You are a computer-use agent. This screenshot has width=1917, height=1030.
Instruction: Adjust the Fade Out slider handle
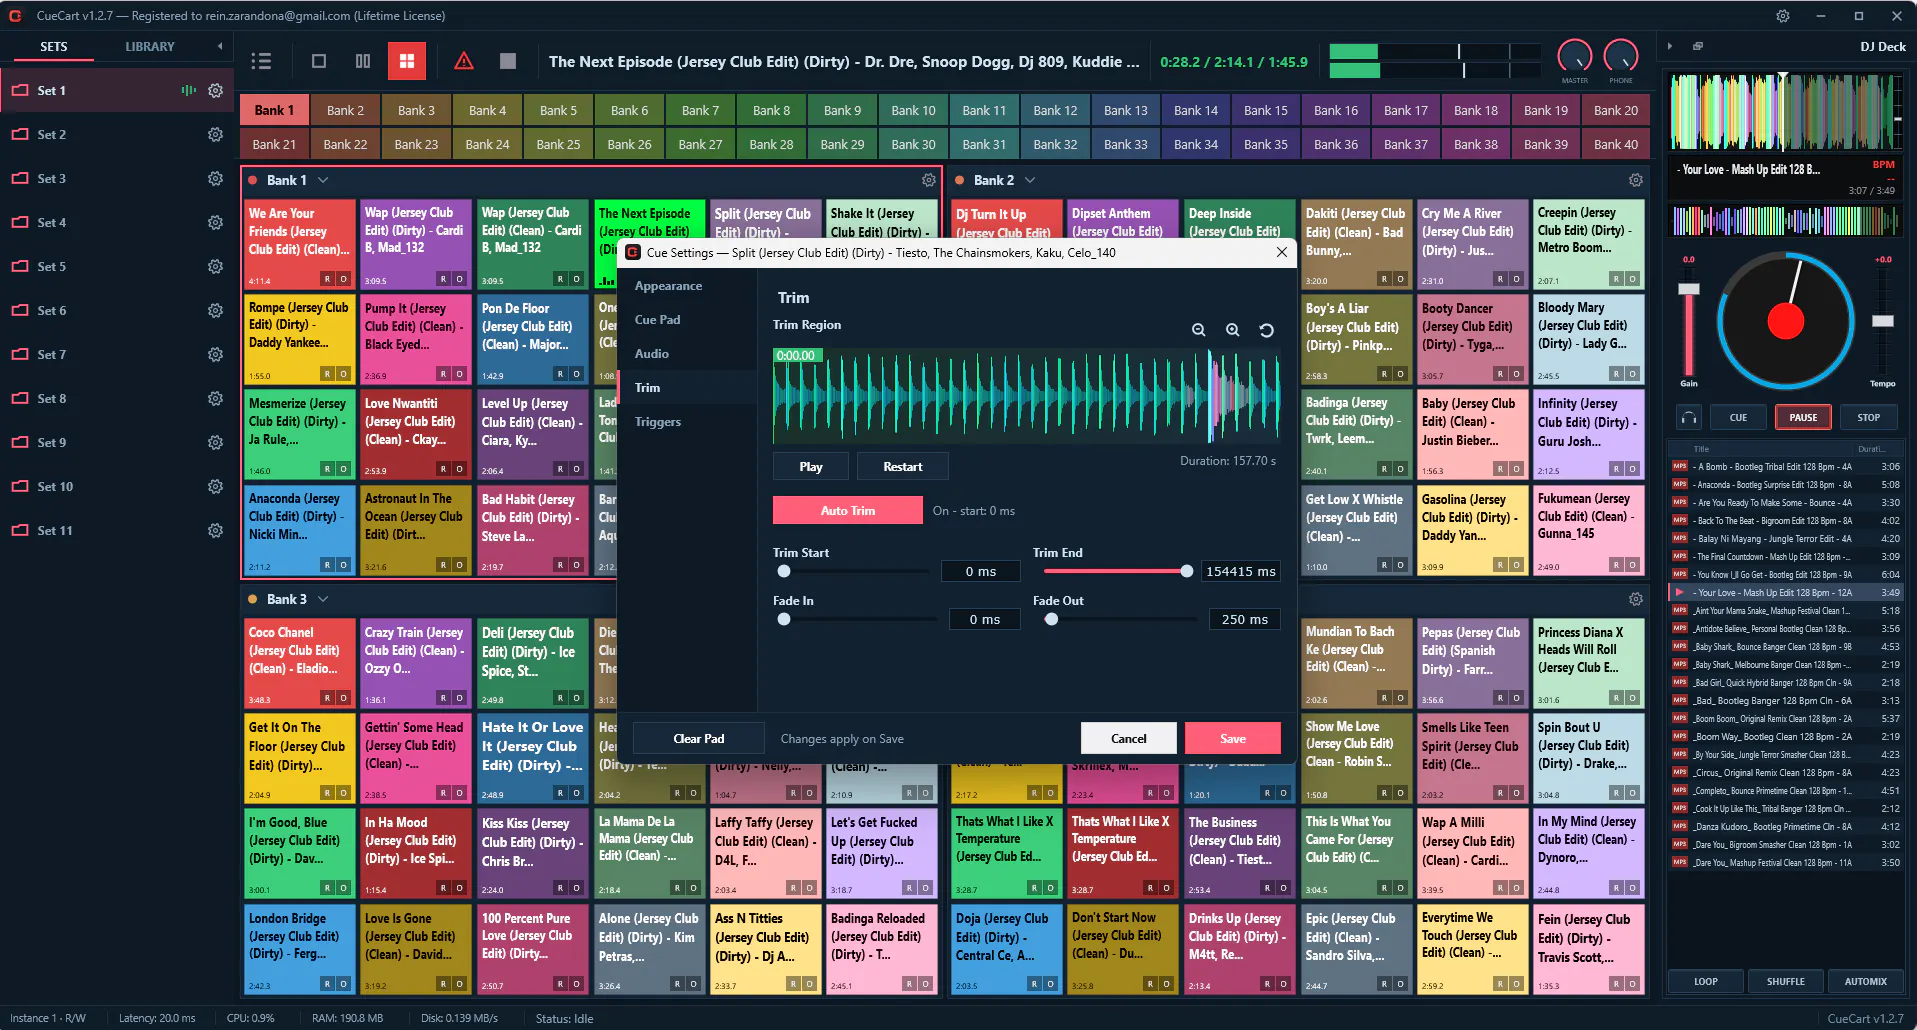(1051, 619)
